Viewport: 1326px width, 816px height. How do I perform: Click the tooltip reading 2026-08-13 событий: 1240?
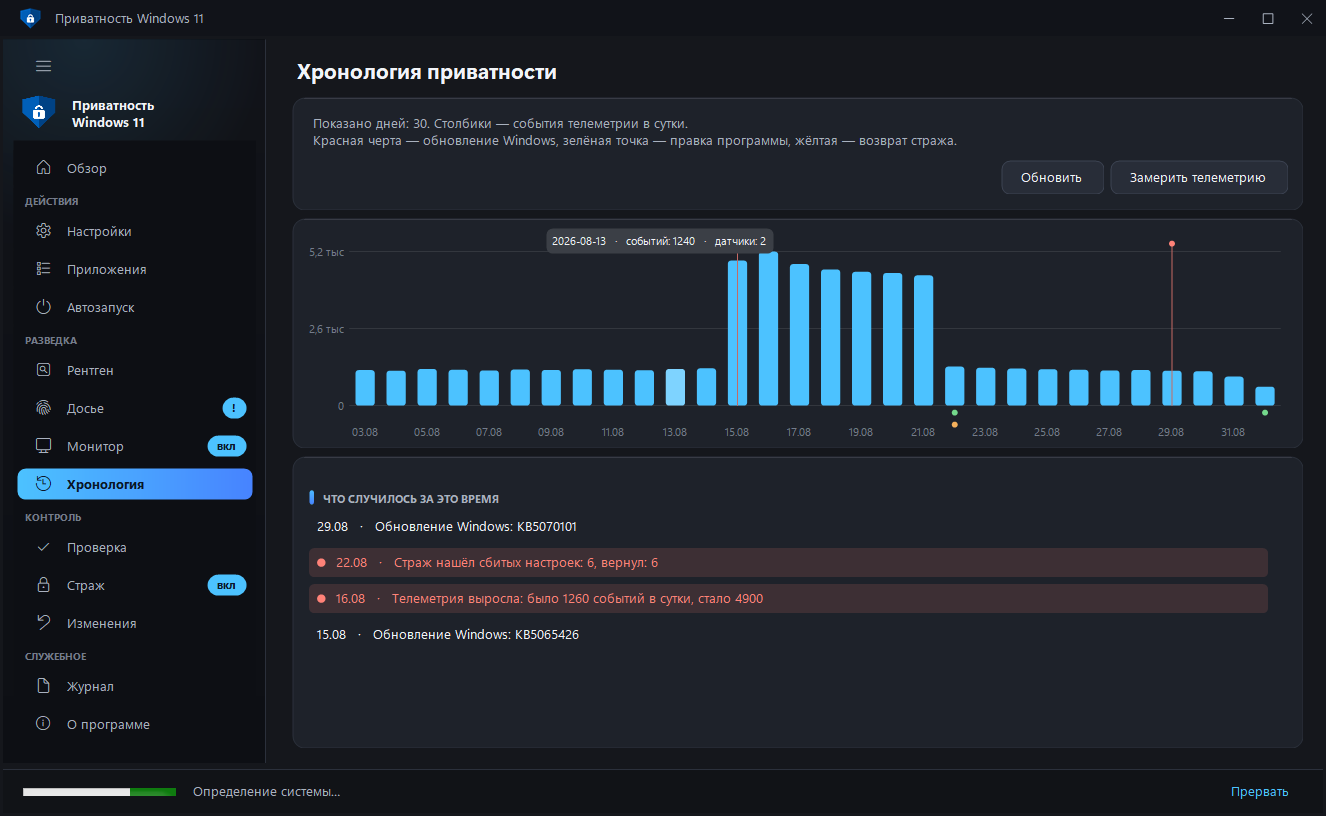(x=659, y=241)
